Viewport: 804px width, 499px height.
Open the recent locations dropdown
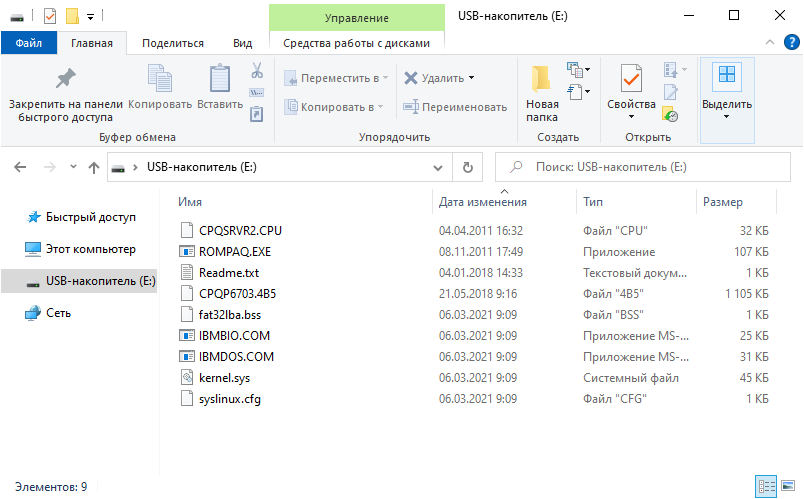[73, 167]
